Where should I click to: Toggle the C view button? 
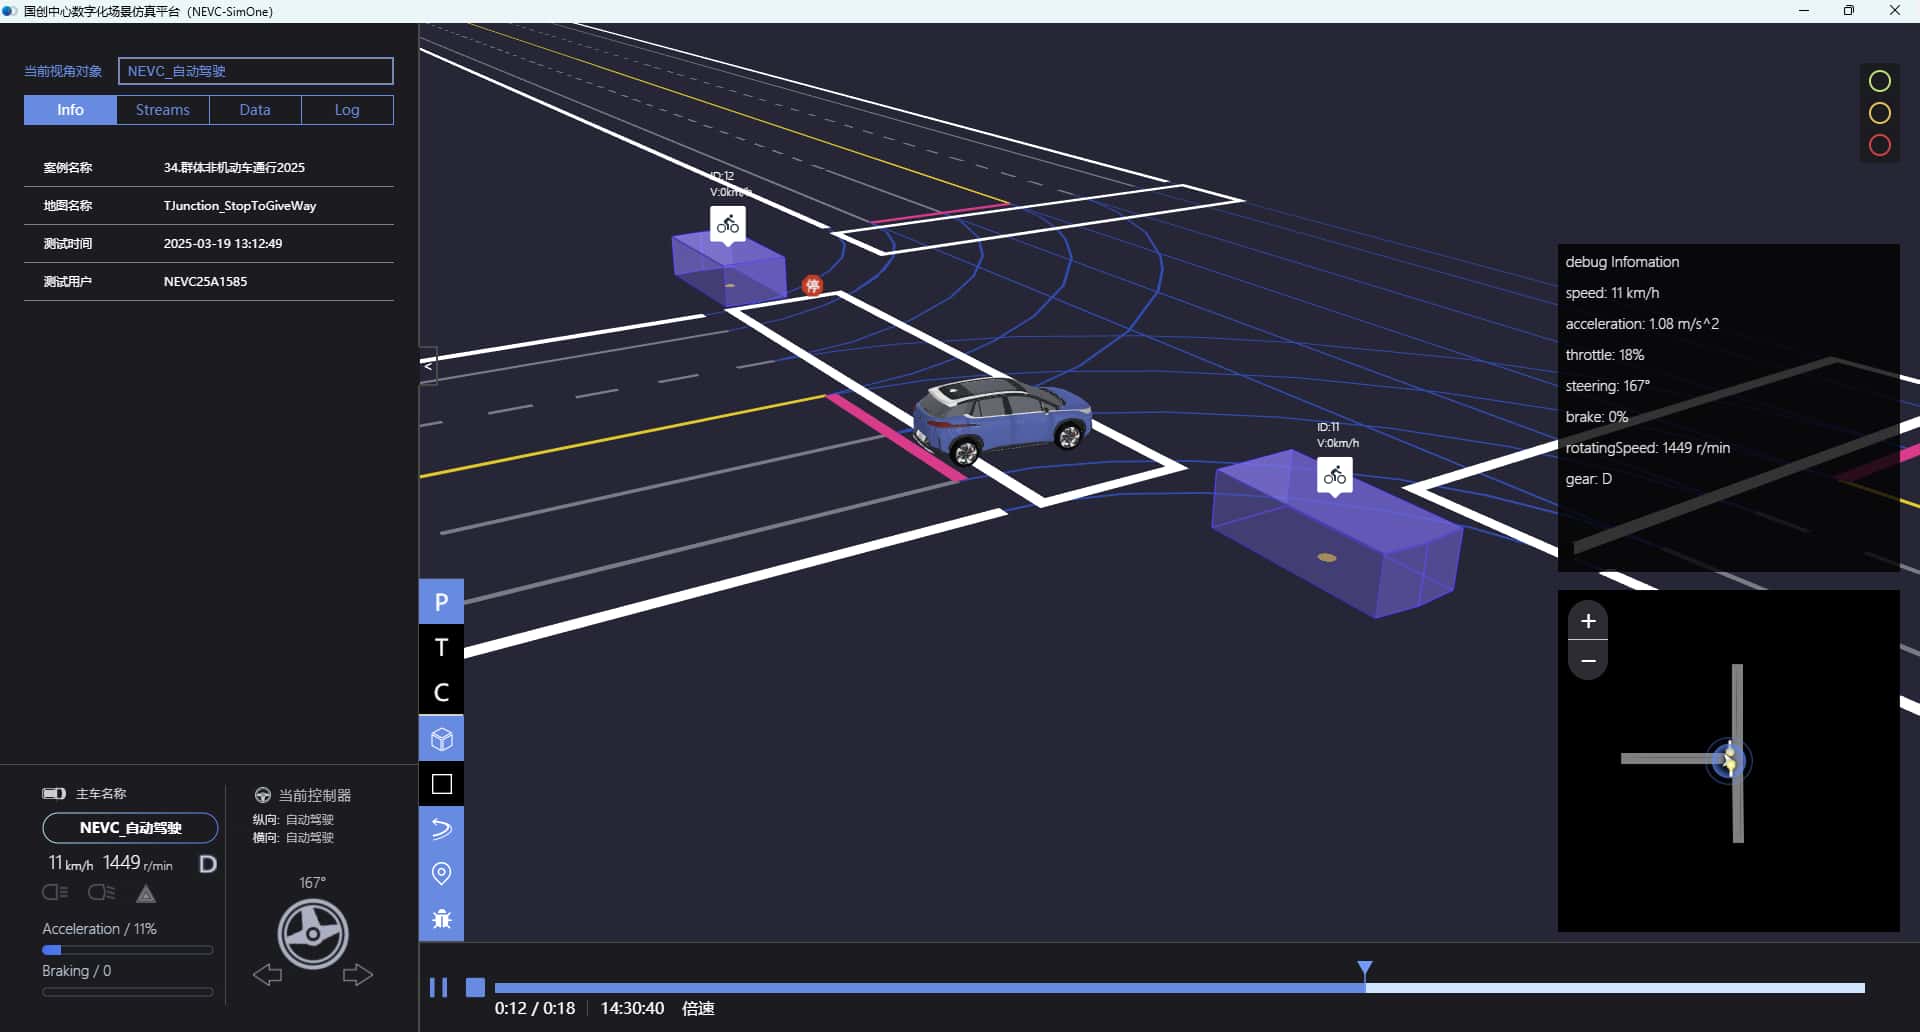tap(441, 692)
